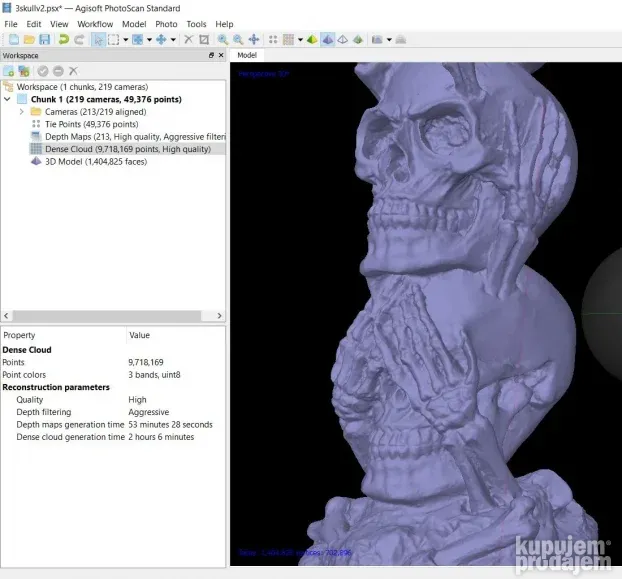The height and width of the screenshot is (579, 622).
Task: Click the Enable Items checkmark icon
Action: pos(43,71)
